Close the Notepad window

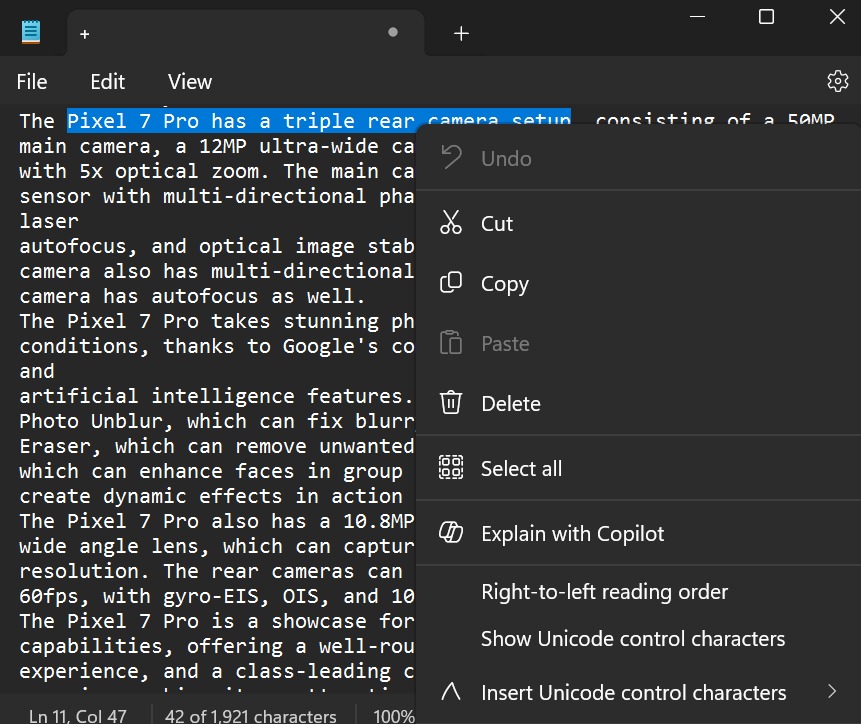837,17
